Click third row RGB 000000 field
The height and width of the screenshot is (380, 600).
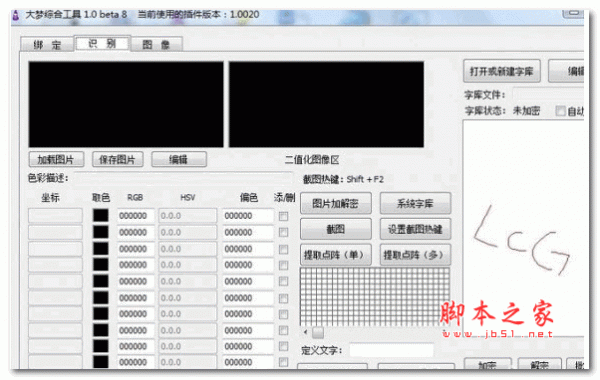136,249
